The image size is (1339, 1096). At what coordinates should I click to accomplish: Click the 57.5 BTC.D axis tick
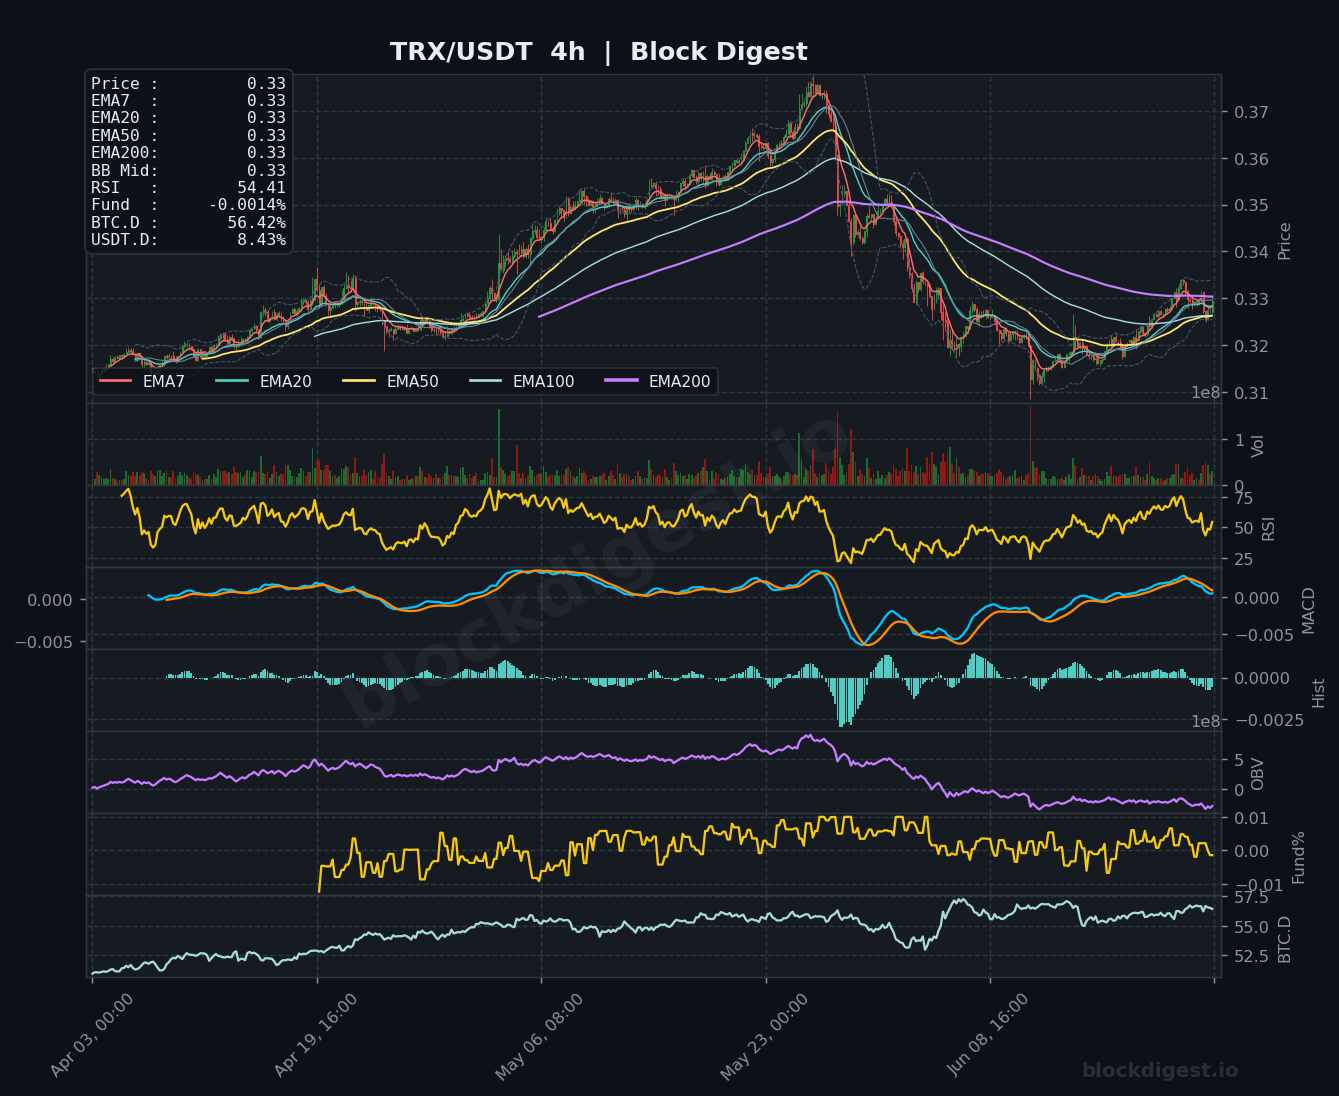[x=1251, y=898]
